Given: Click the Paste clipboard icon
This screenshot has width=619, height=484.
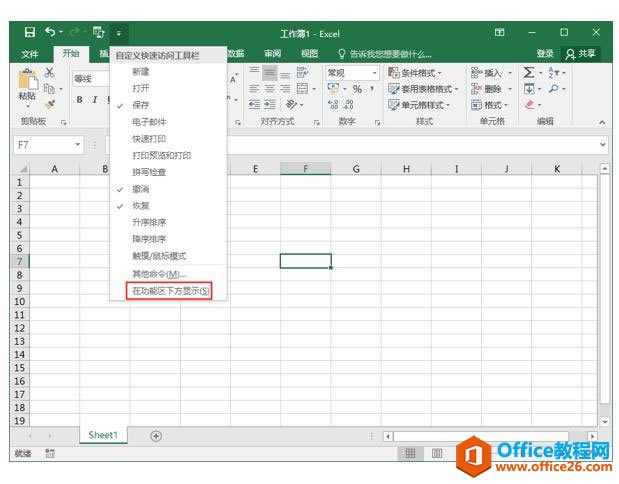Looking at the screenshot, I should point(27,79).
